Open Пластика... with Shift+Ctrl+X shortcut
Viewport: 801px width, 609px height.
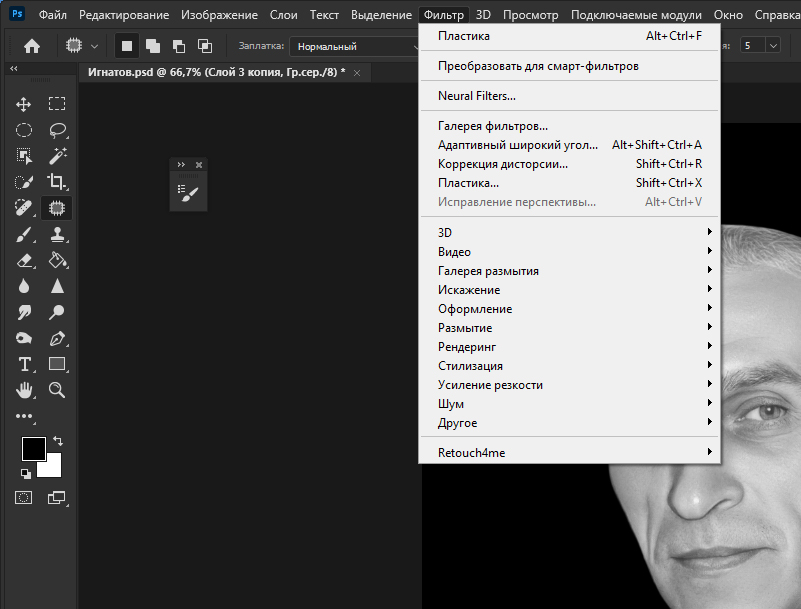pos(569,182)
